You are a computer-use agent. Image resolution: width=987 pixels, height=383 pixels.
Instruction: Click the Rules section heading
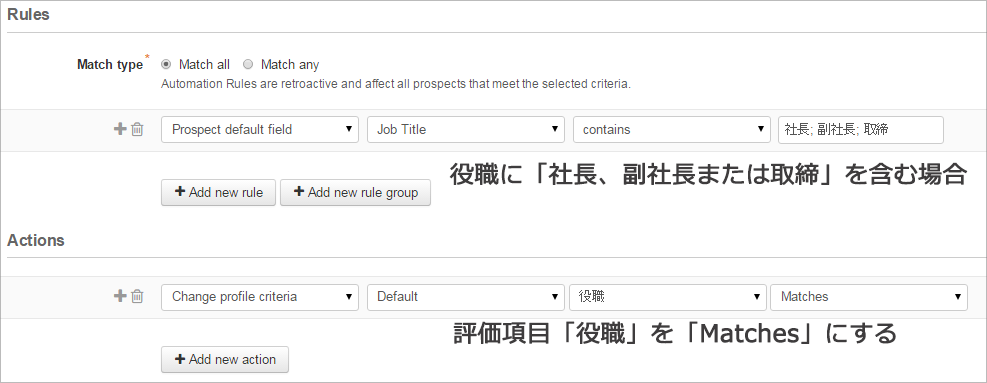click(x=28, y=14)
